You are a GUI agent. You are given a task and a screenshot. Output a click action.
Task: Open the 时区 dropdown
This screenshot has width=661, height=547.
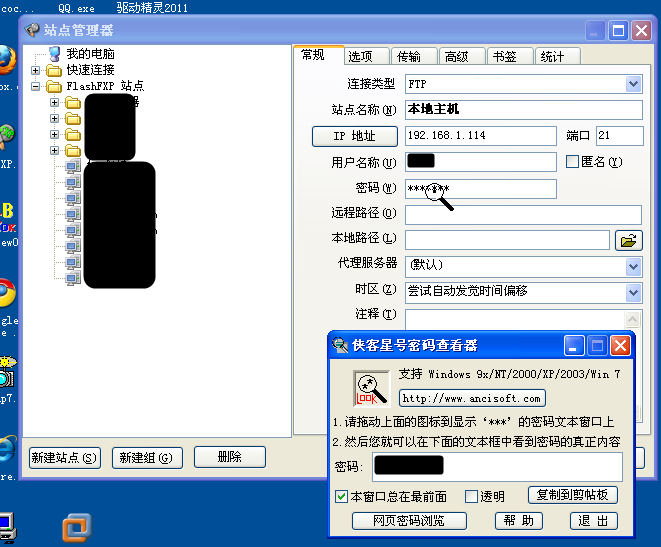[x=633, y=292]
